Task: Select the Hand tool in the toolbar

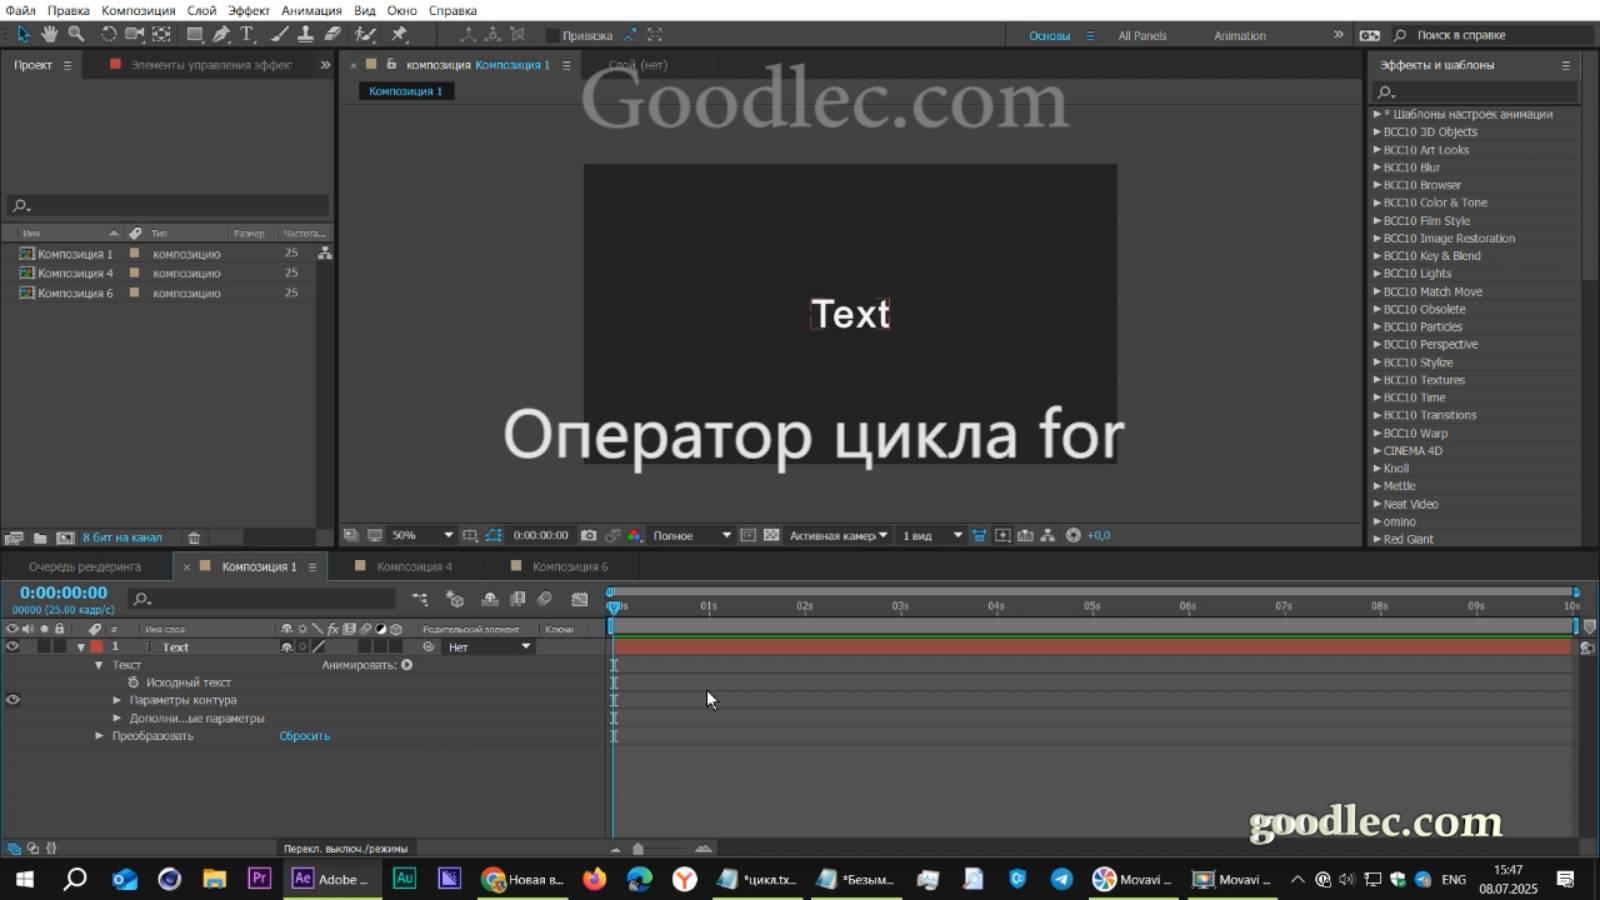Action: (49, 34)
